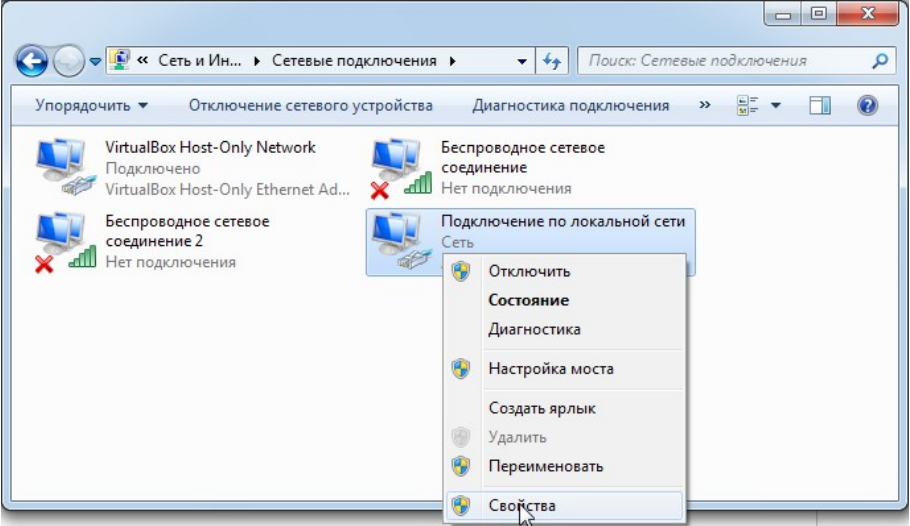This screenshot has width=910, height=526.
Task: Select 'Подключение по локальной сети' adapter icon
Action: coord(403,241)
